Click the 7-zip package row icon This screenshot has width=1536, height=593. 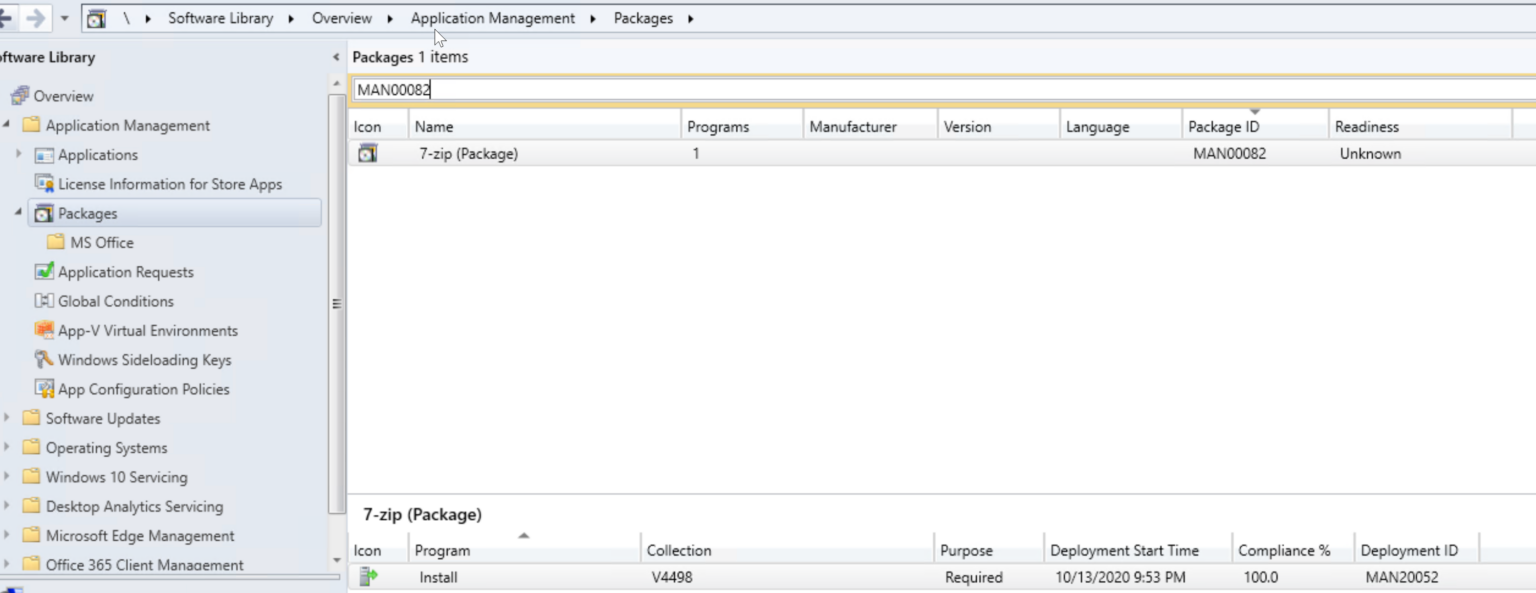(x=368, y=154)
